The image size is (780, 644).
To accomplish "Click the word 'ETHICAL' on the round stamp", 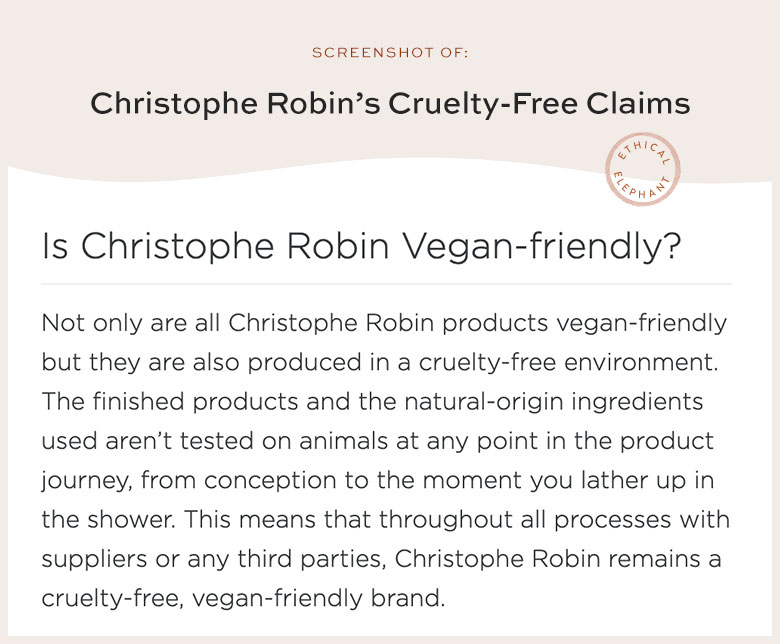I will coord(644,151).
